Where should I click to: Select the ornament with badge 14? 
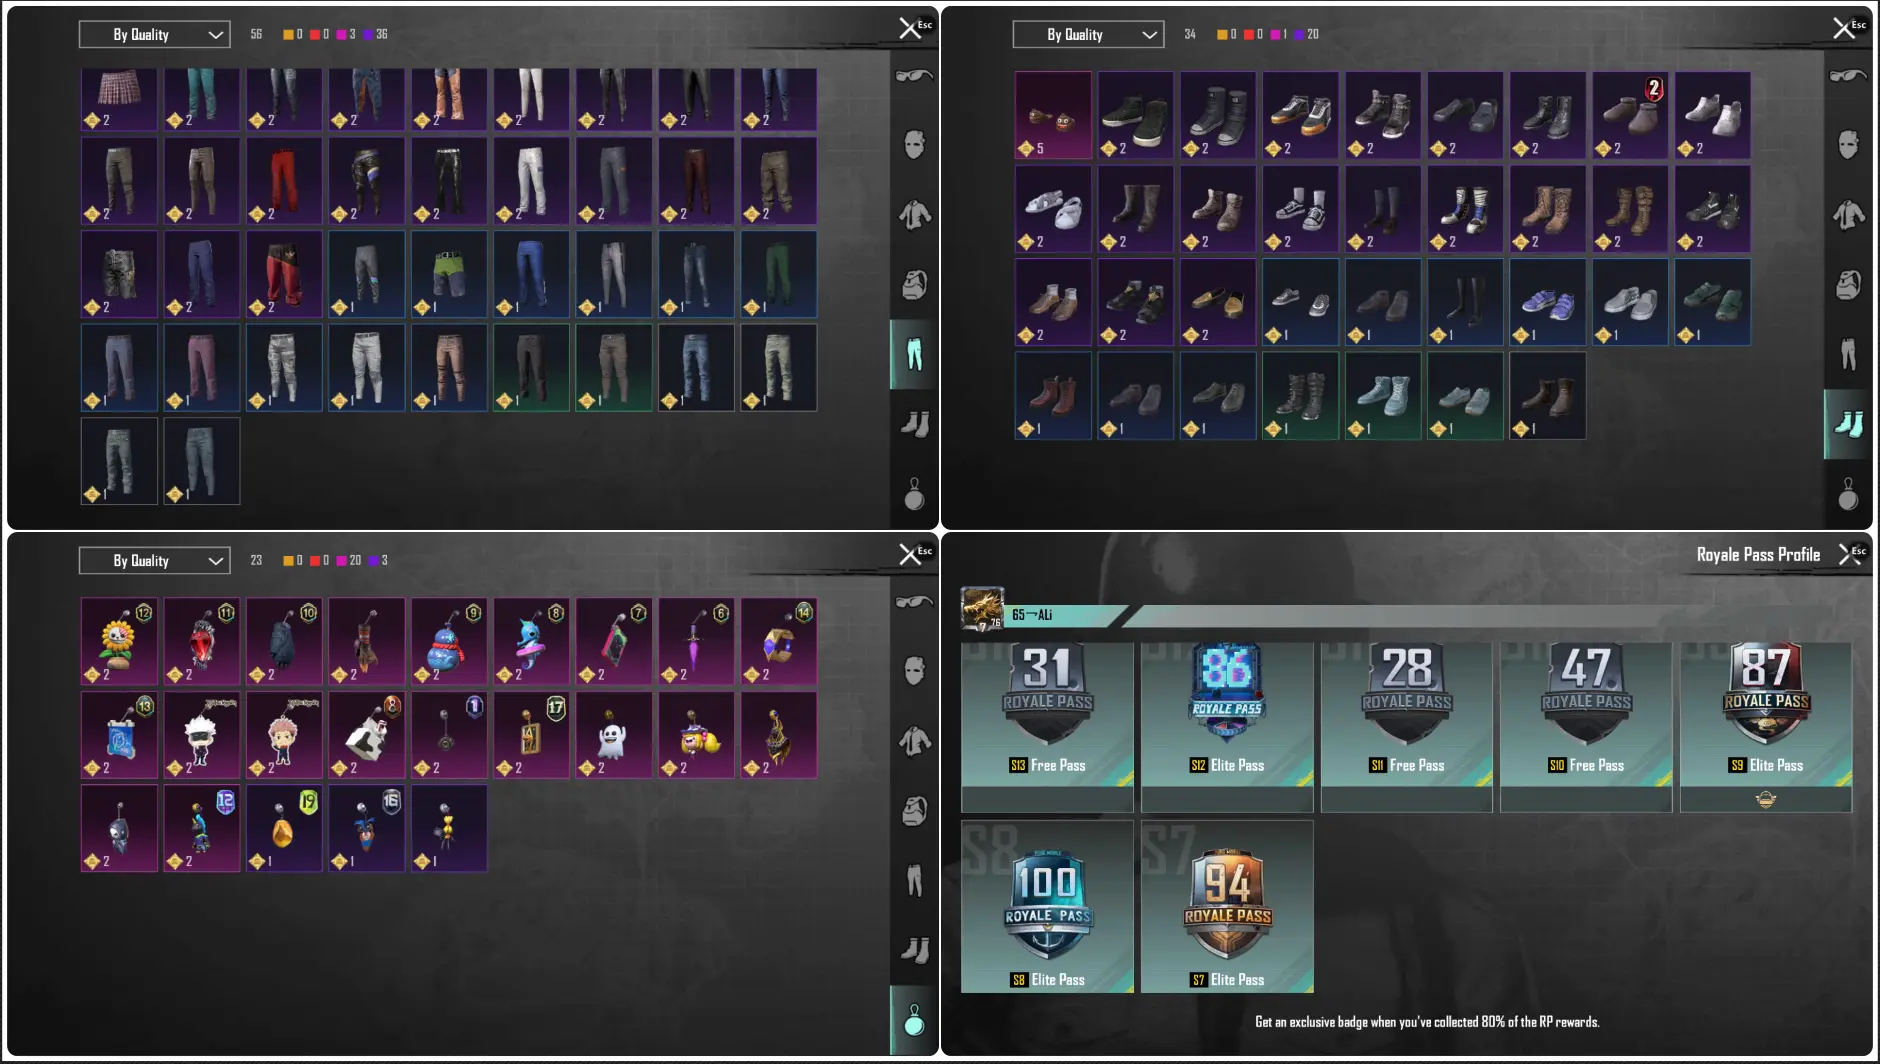[778, 641]
